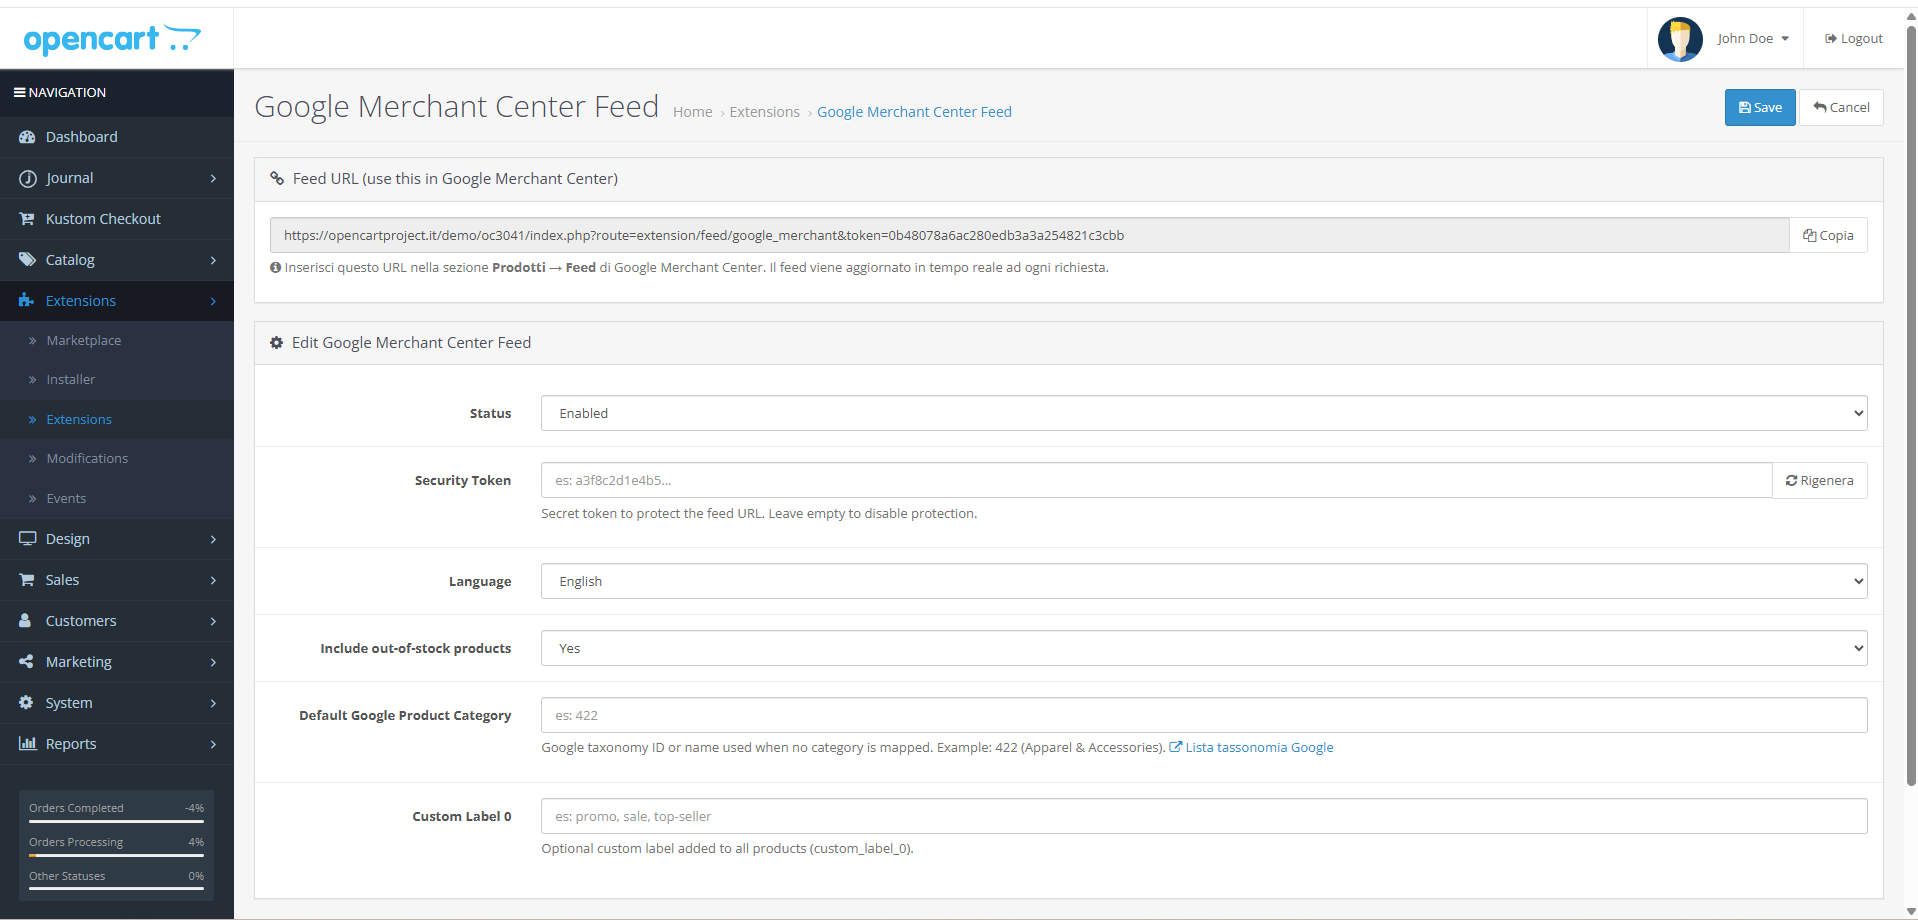Screen dimensions: 1918x920
Task: Click the Customers person icon
Action: pyautogui.click(x=27, y=621)
